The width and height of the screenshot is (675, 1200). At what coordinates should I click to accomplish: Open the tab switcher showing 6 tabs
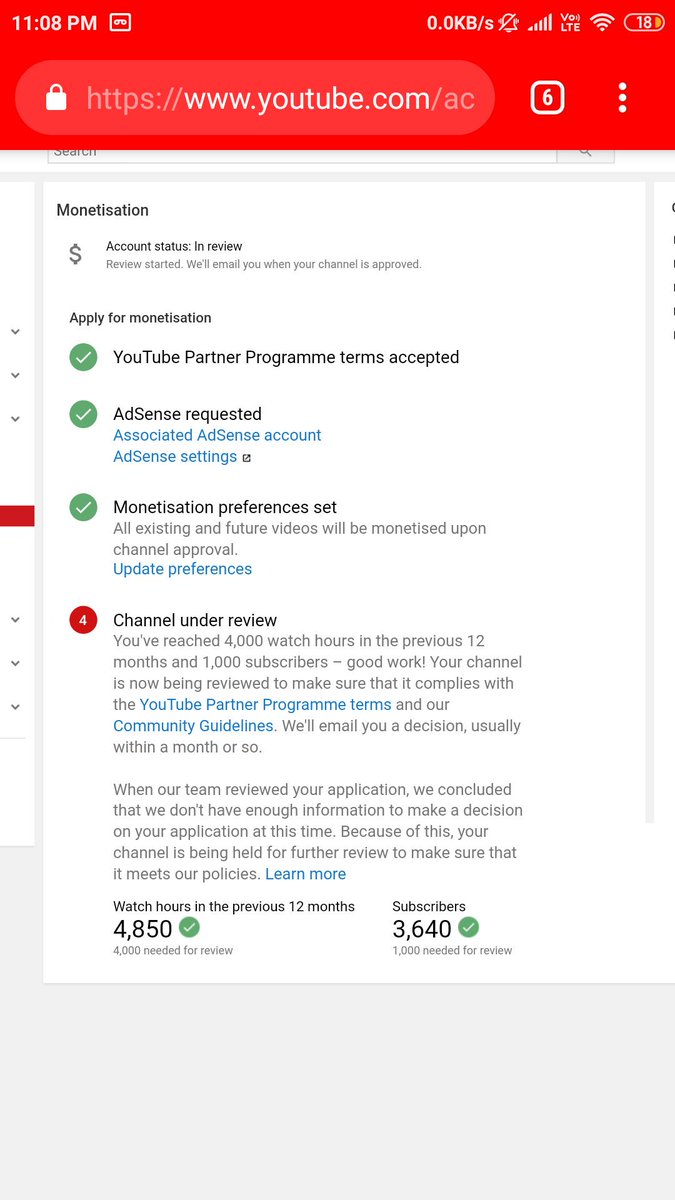547,98
